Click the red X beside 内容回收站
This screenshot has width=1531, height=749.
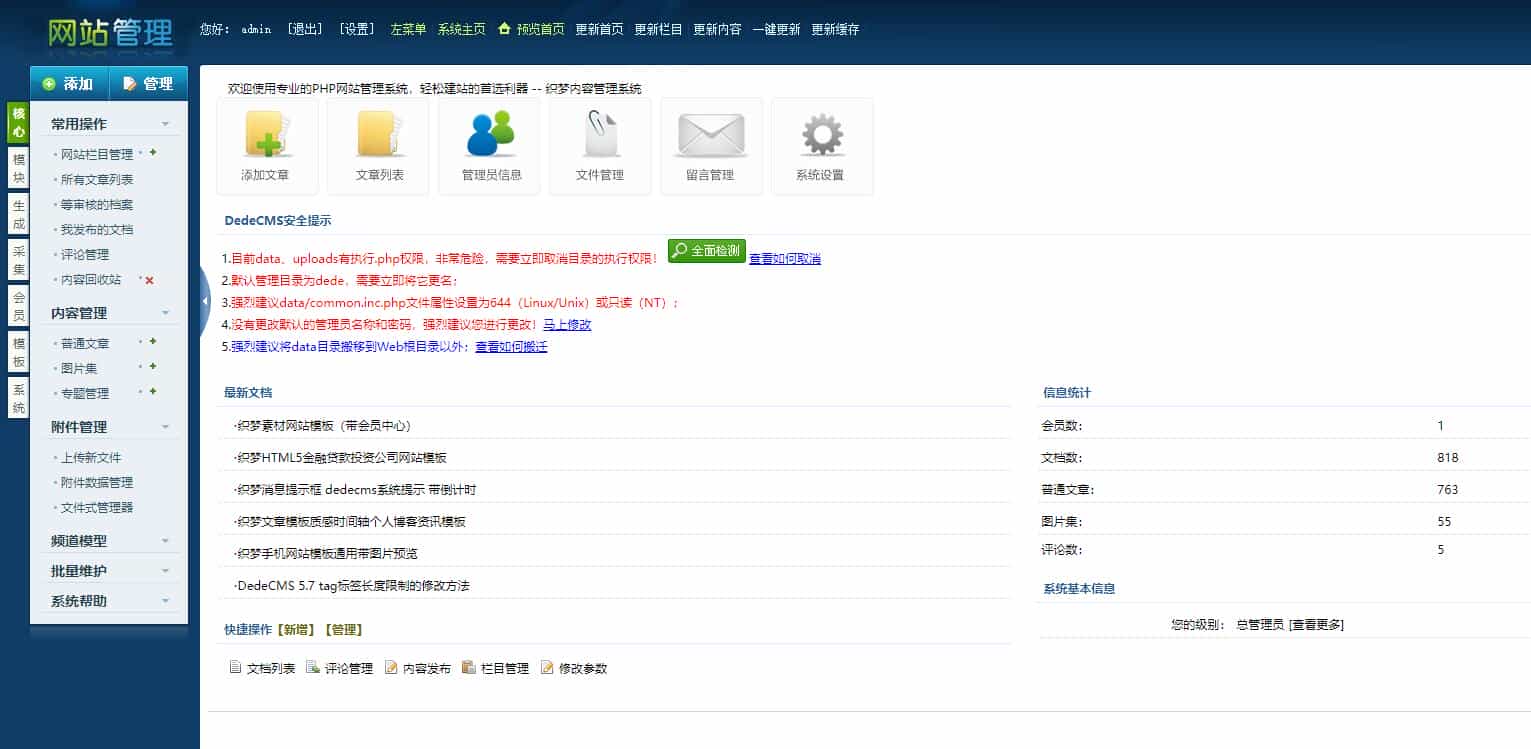pos(152,279)
